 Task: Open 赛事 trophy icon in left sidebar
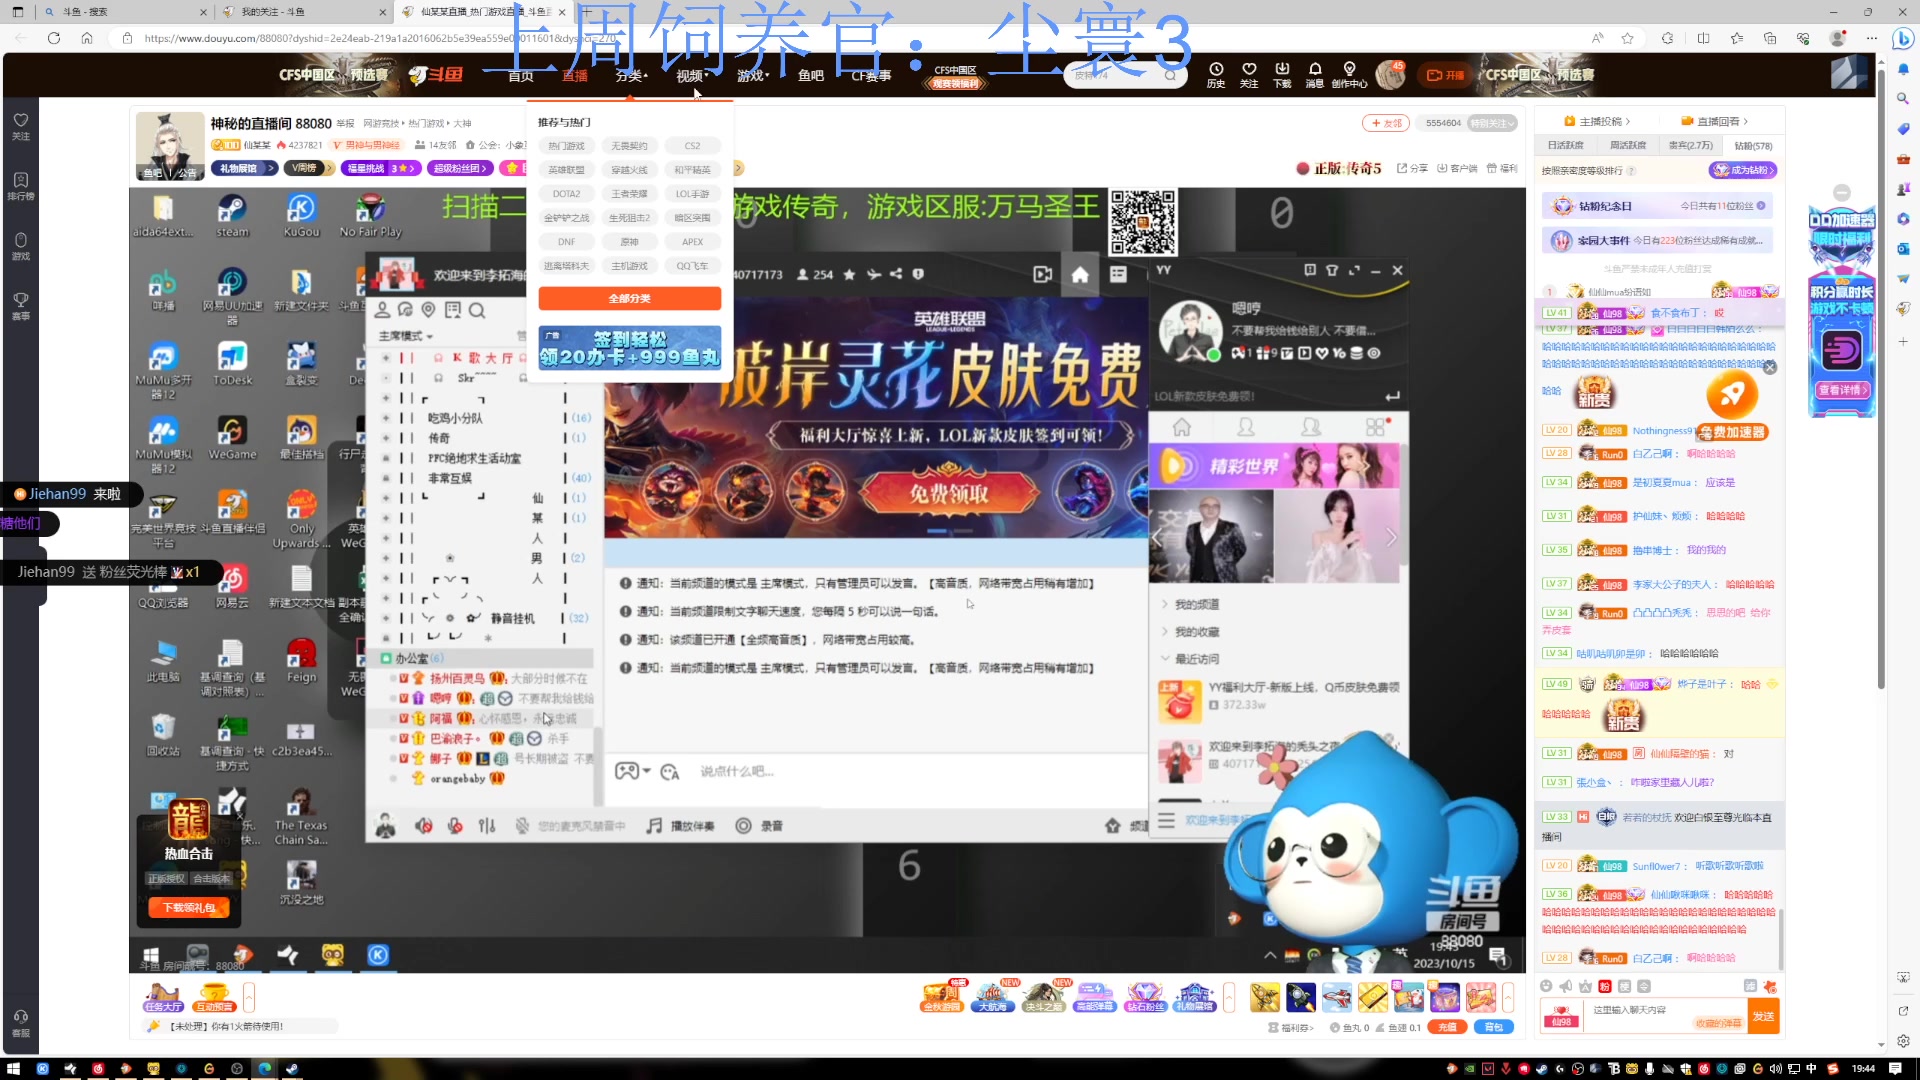click(x=20, y=306)
